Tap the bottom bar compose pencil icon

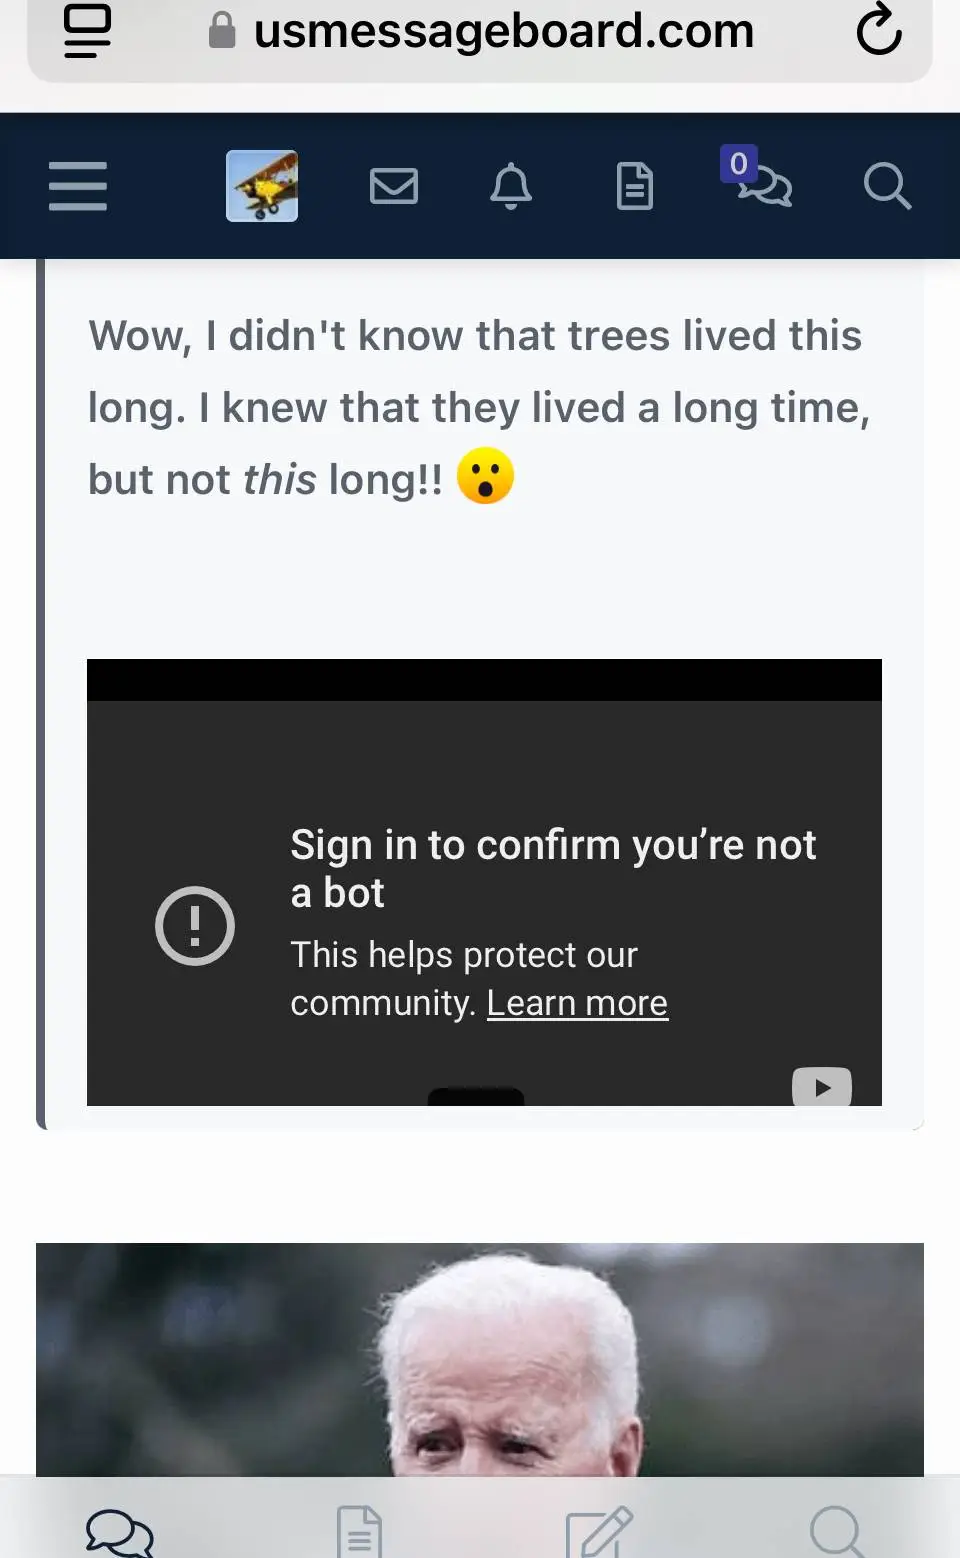(x=599, y=1532)
